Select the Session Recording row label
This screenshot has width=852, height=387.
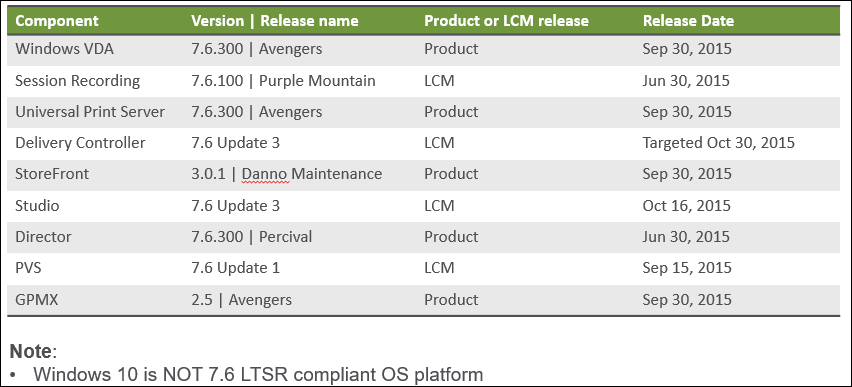[77, 80]
